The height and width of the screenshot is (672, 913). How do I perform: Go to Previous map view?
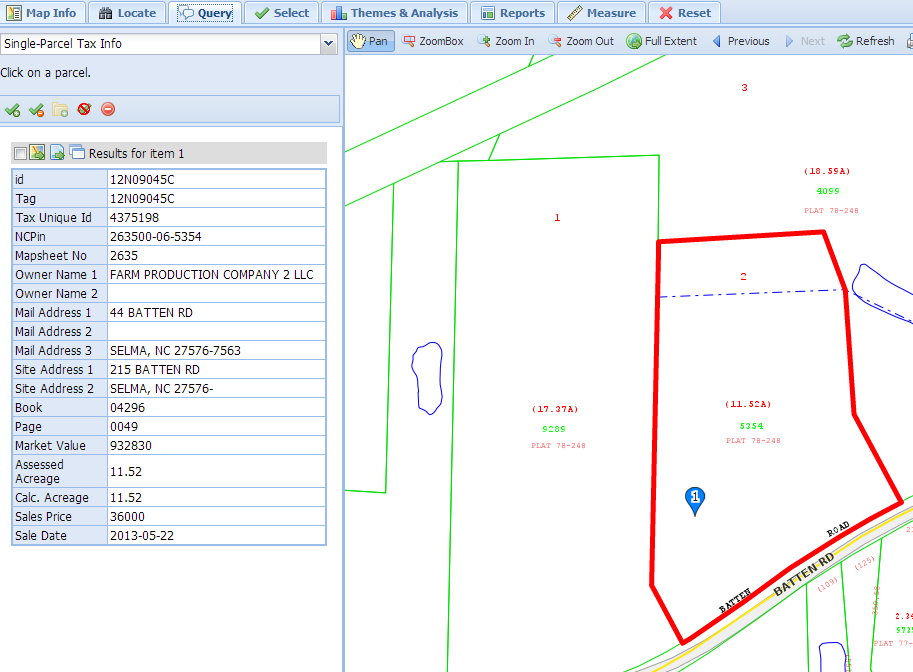(x=740, y=41)
